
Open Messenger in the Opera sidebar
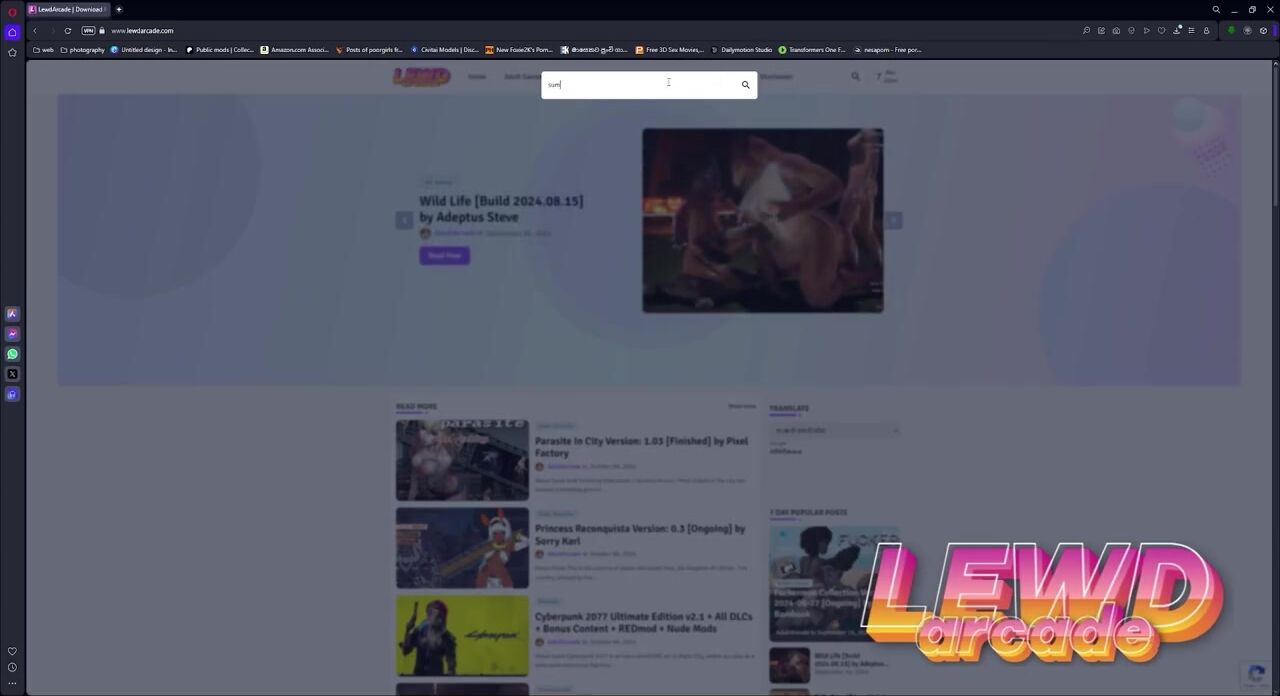click(x=12, y=334)
